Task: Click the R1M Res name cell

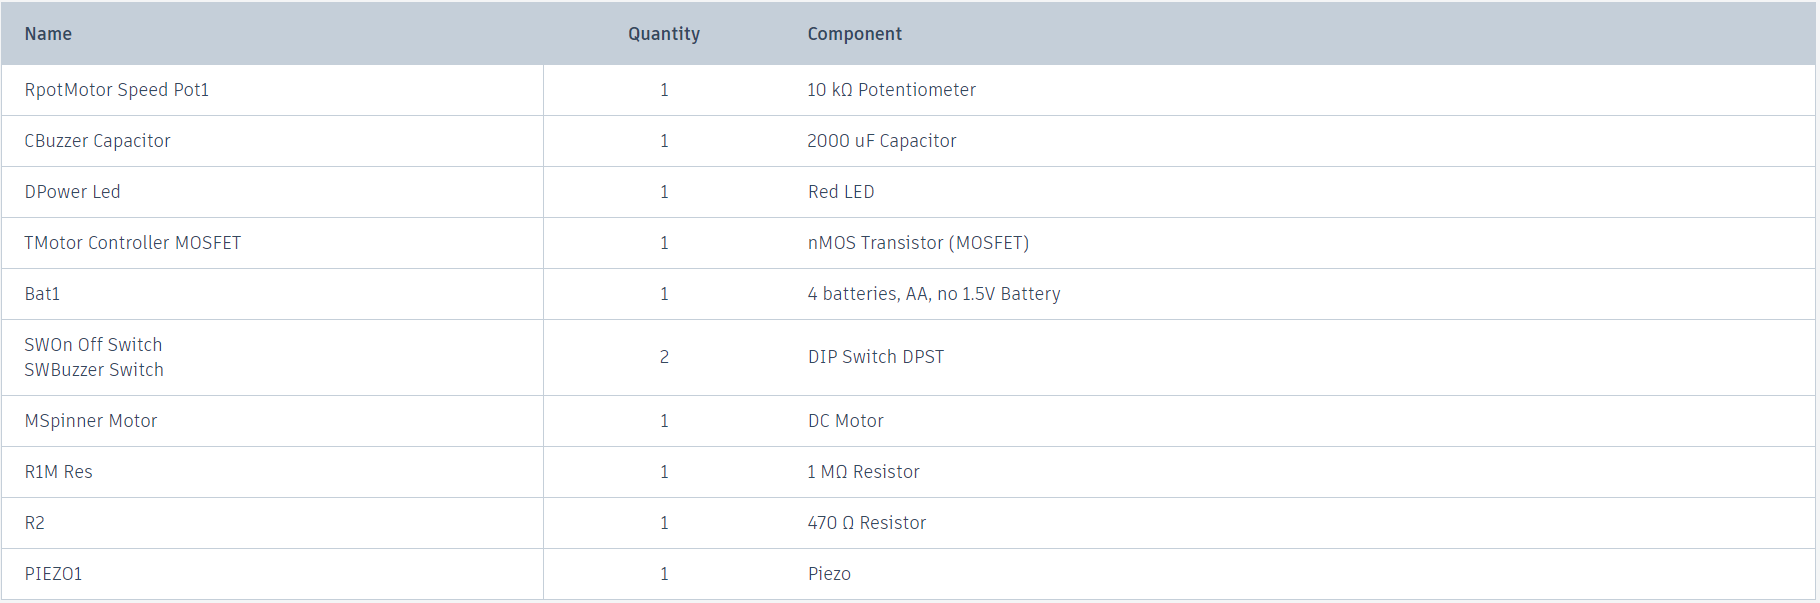Action: coord(58,472)
